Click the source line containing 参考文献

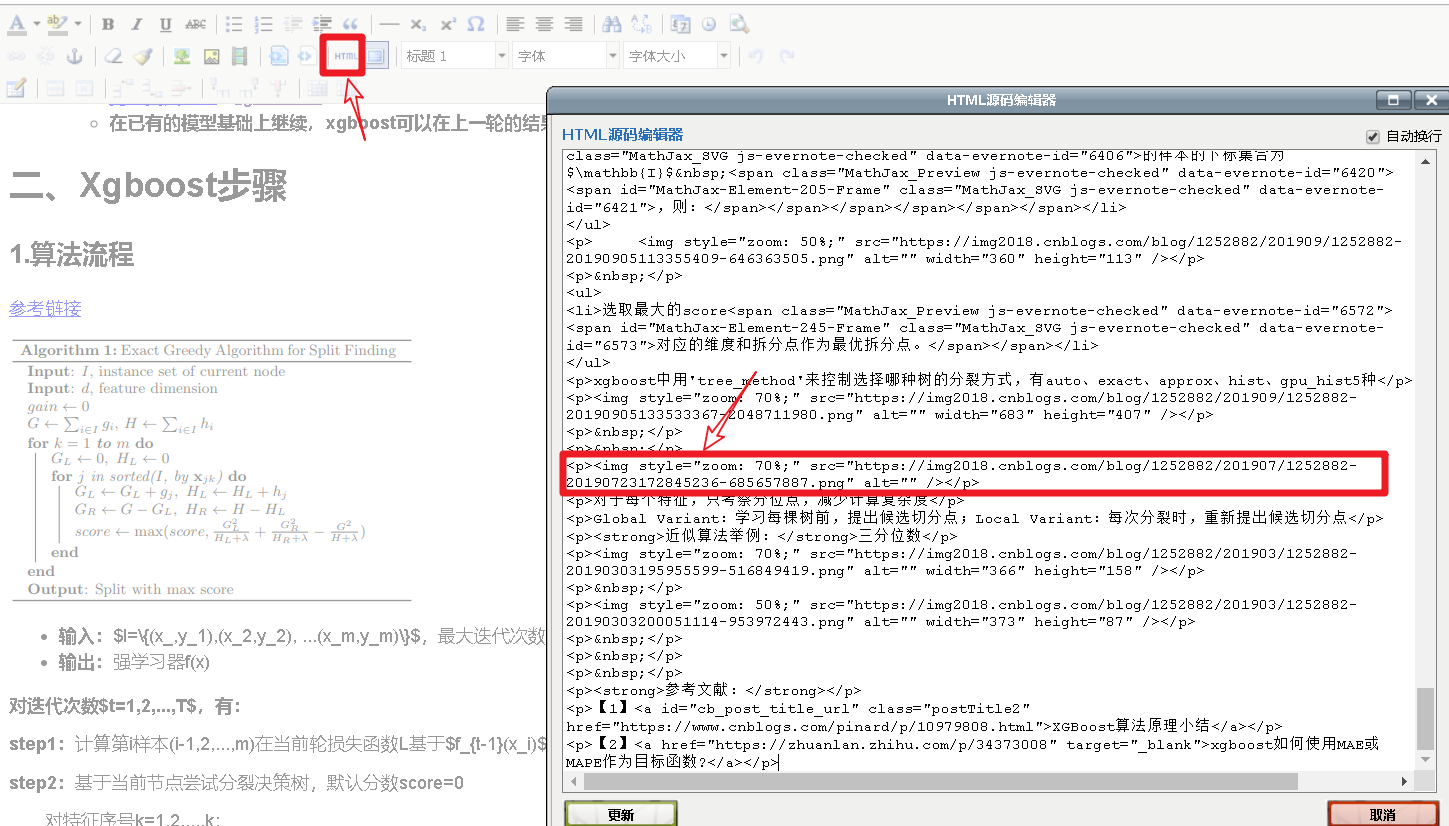(x=714, y=690)
